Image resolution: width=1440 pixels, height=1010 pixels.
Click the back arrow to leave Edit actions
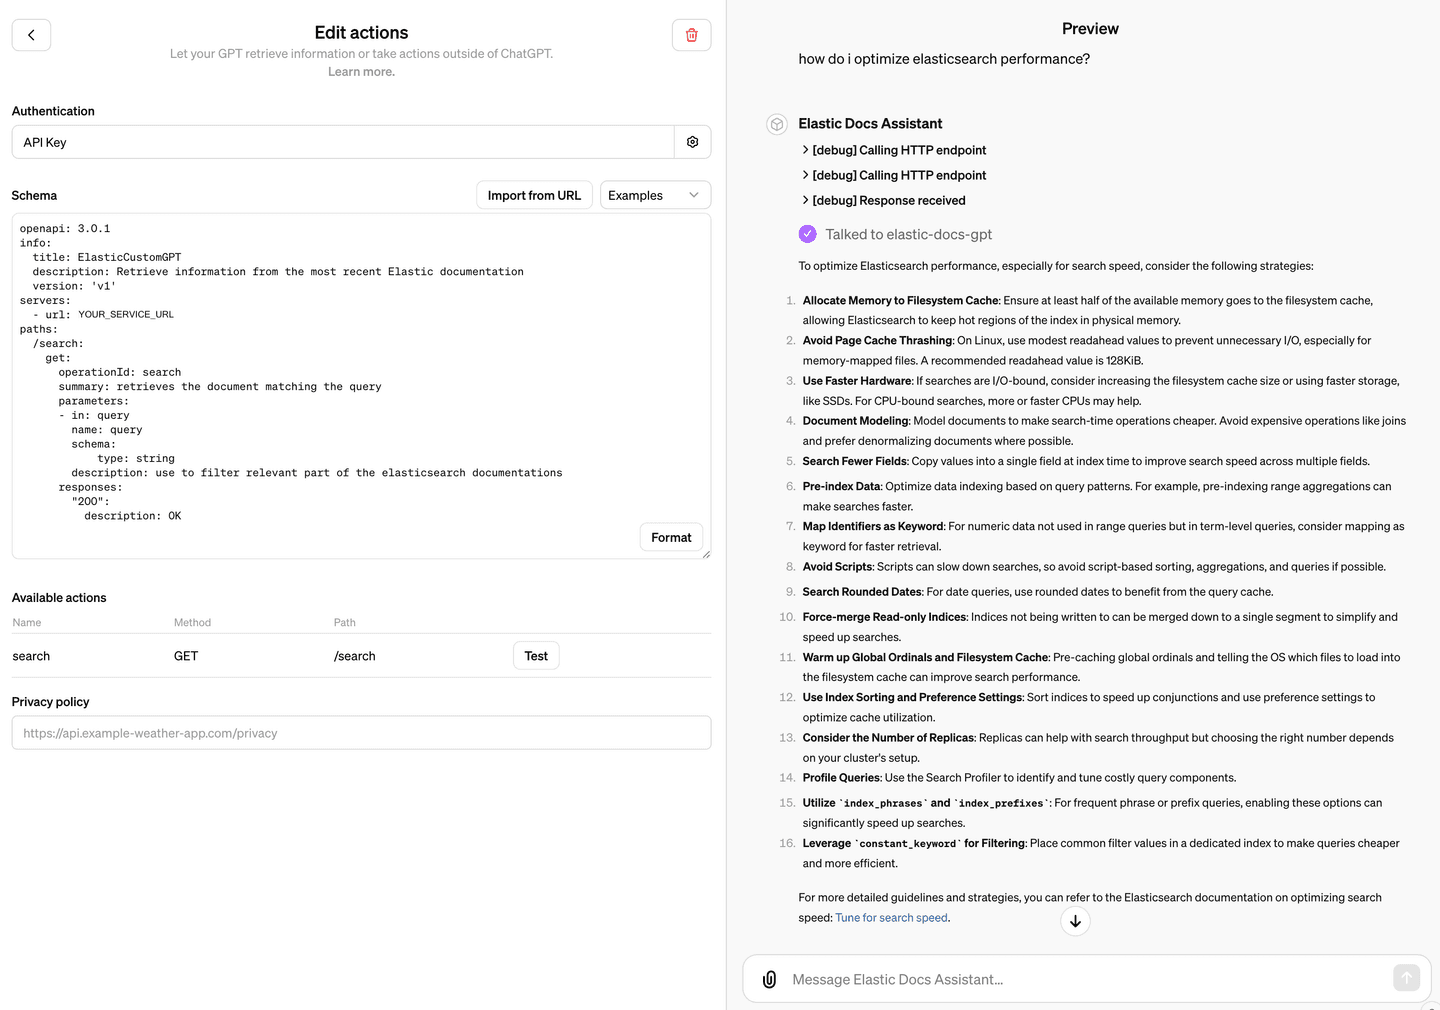pos(31,34)
